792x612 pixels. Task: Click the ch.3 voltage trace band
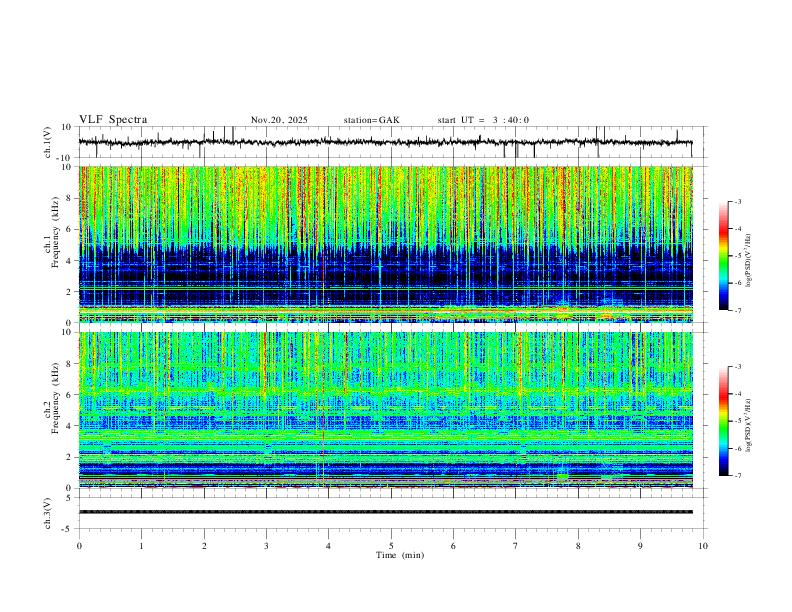point(385,512)
